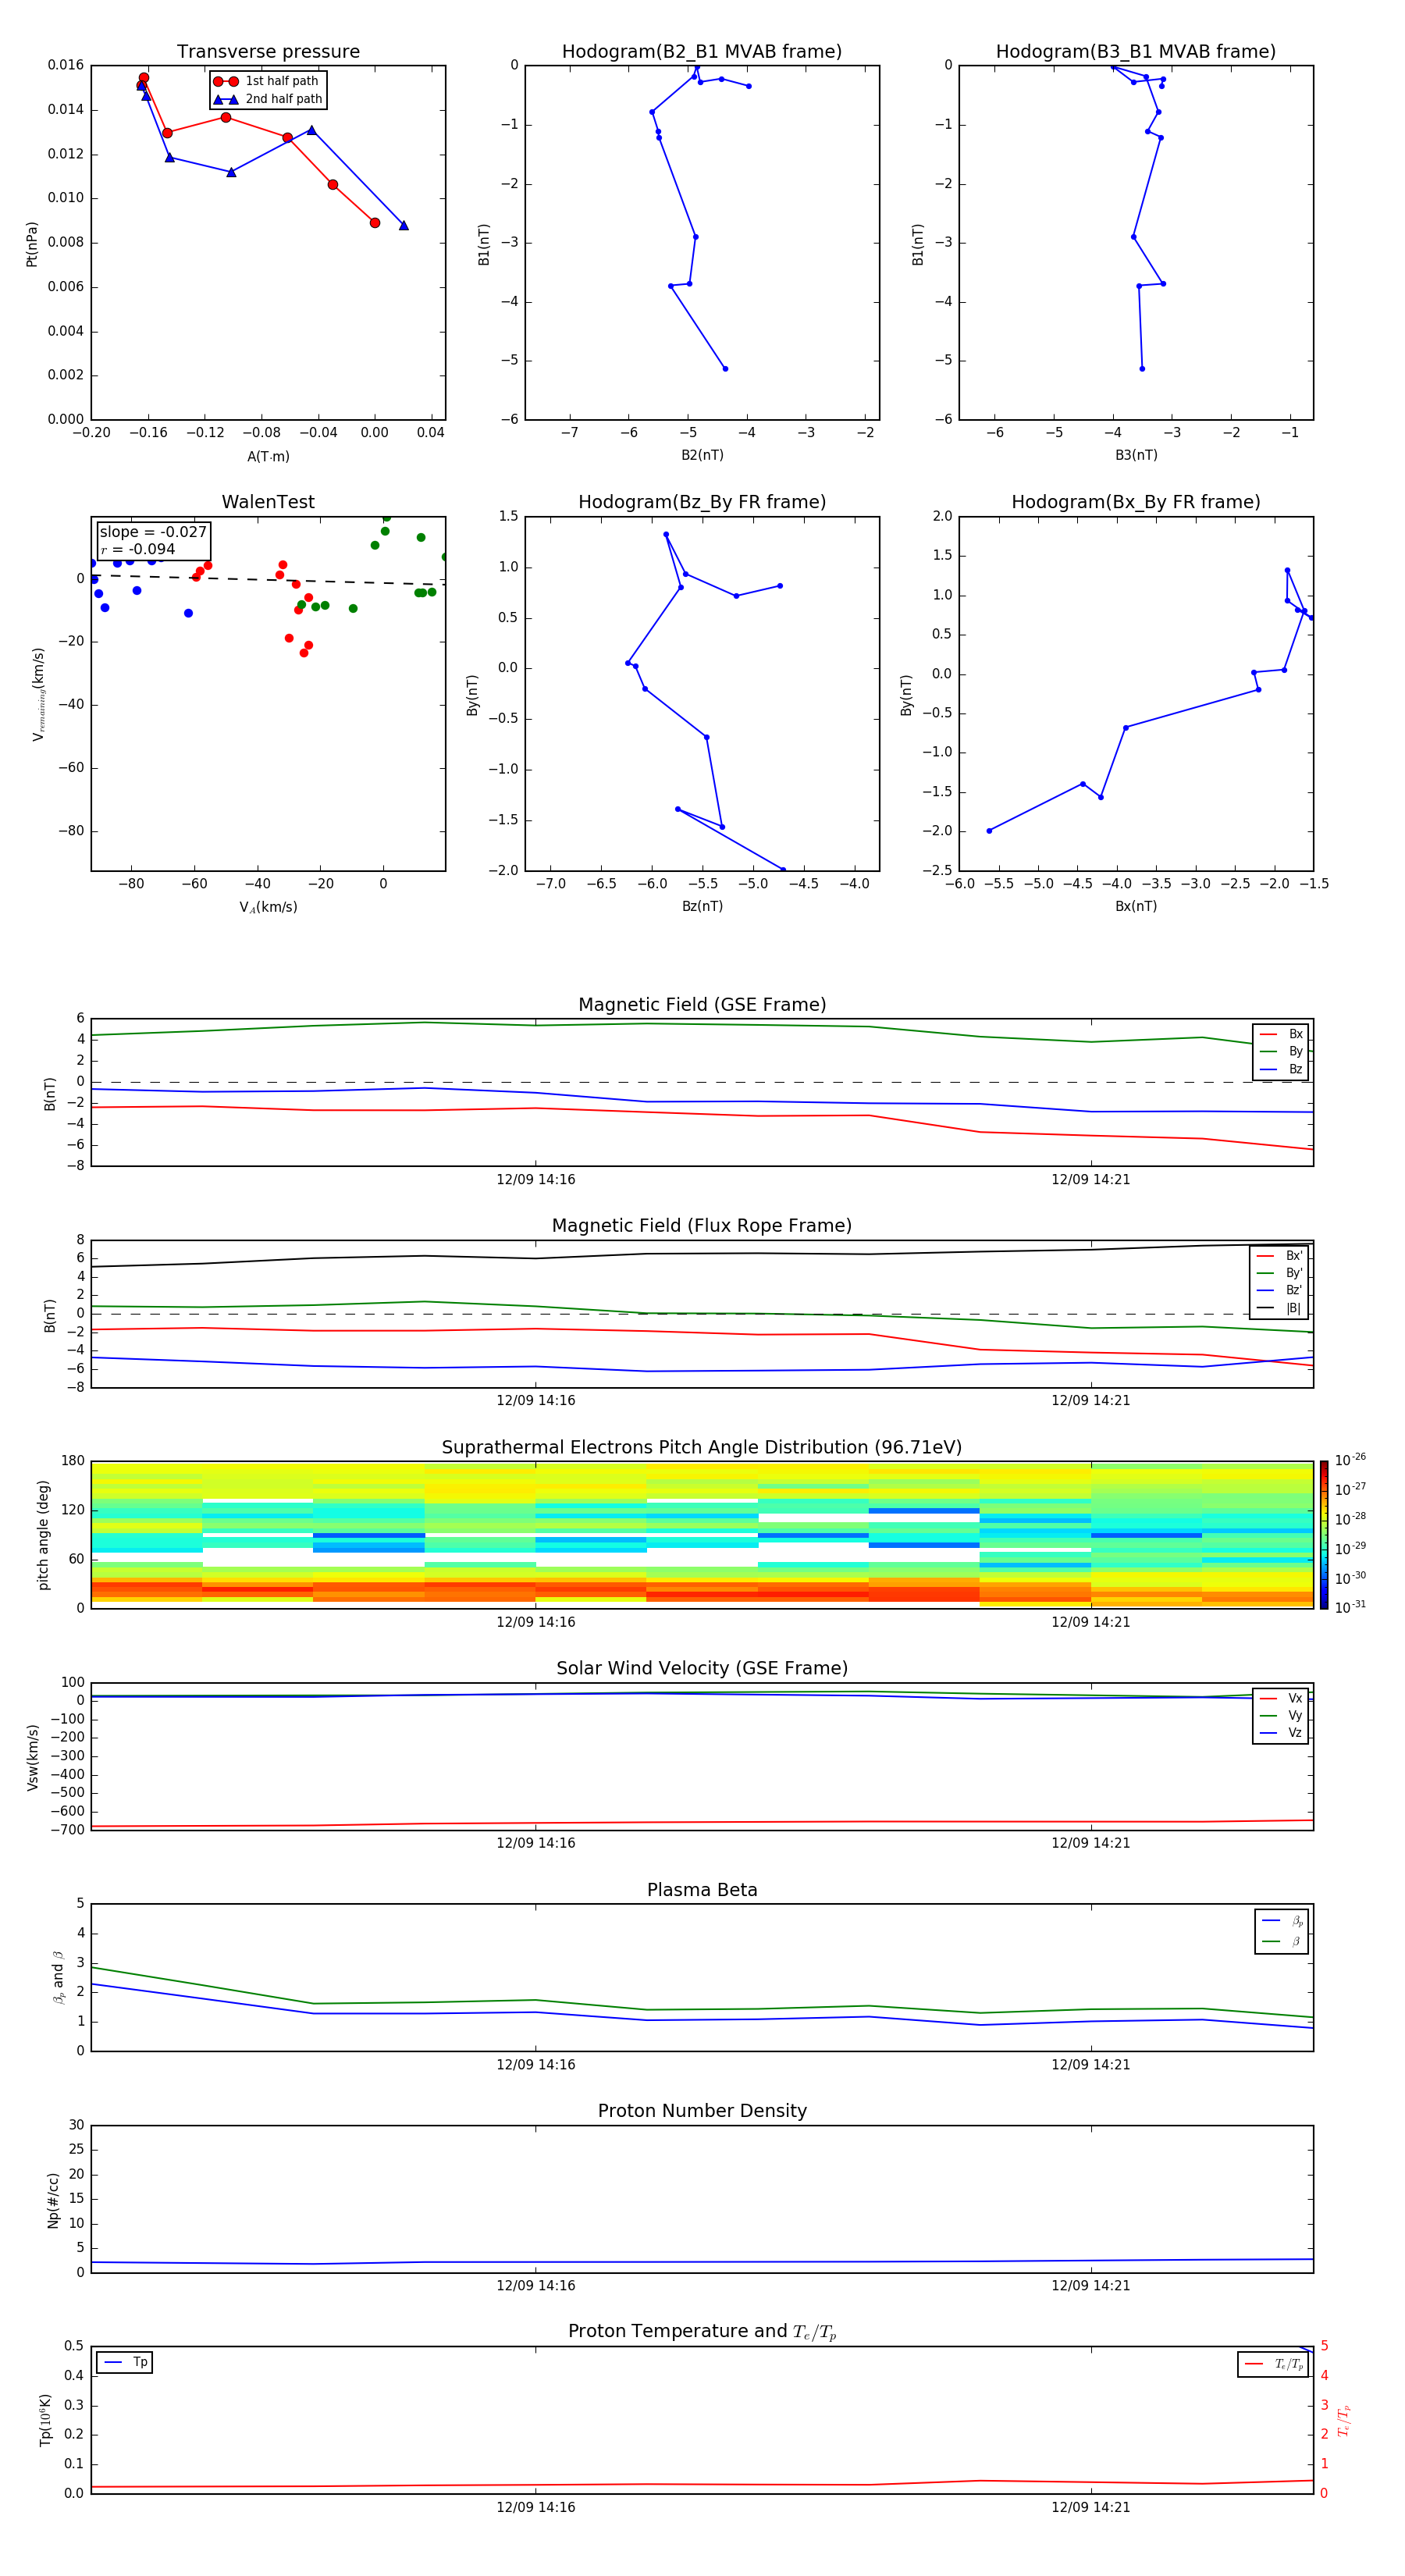This screenshot has height=2576, width=1405.
Task: Click the Suprathermal Electrons Pitch Angle Distribution title
Action: click(x=702, y=1447)
